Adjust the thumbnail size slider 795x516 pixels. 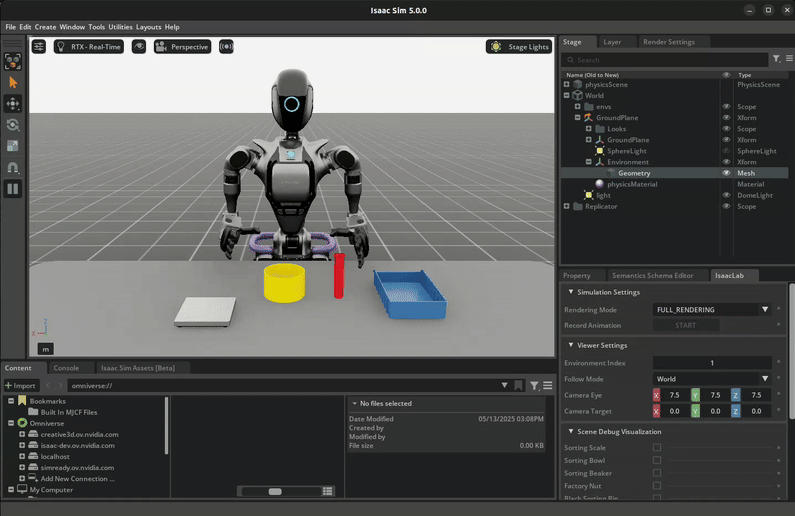coord(275,491)
